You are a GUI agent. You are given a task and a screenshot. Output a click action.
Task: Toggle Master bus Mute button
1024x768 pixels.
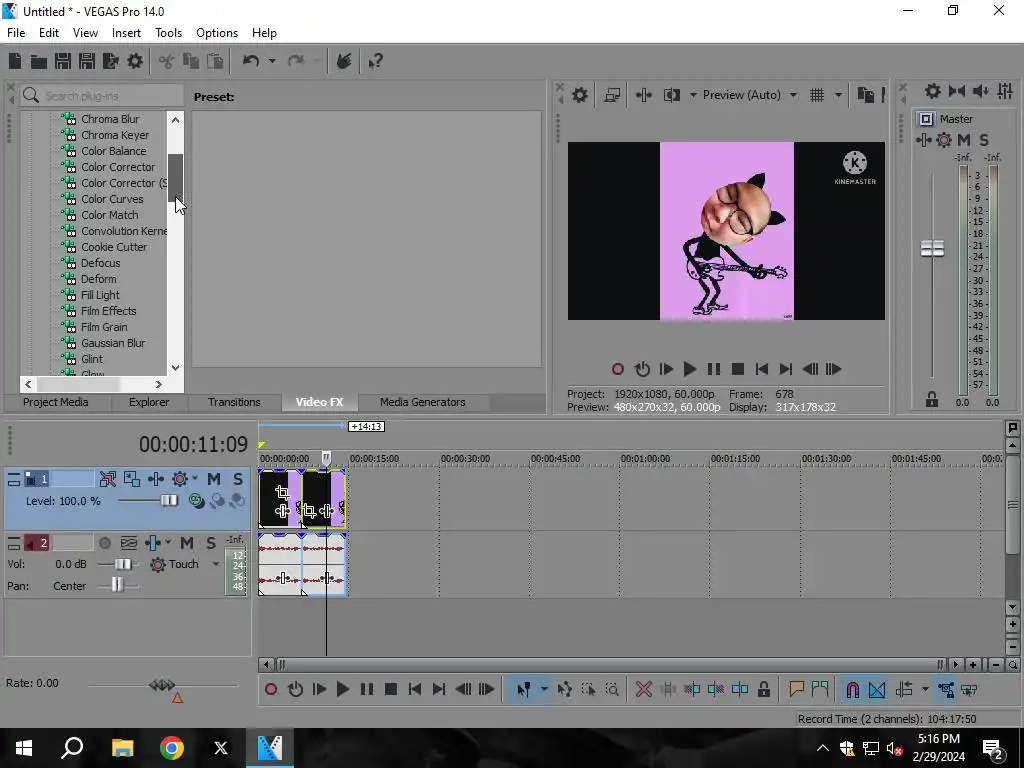tap(963, 140)
